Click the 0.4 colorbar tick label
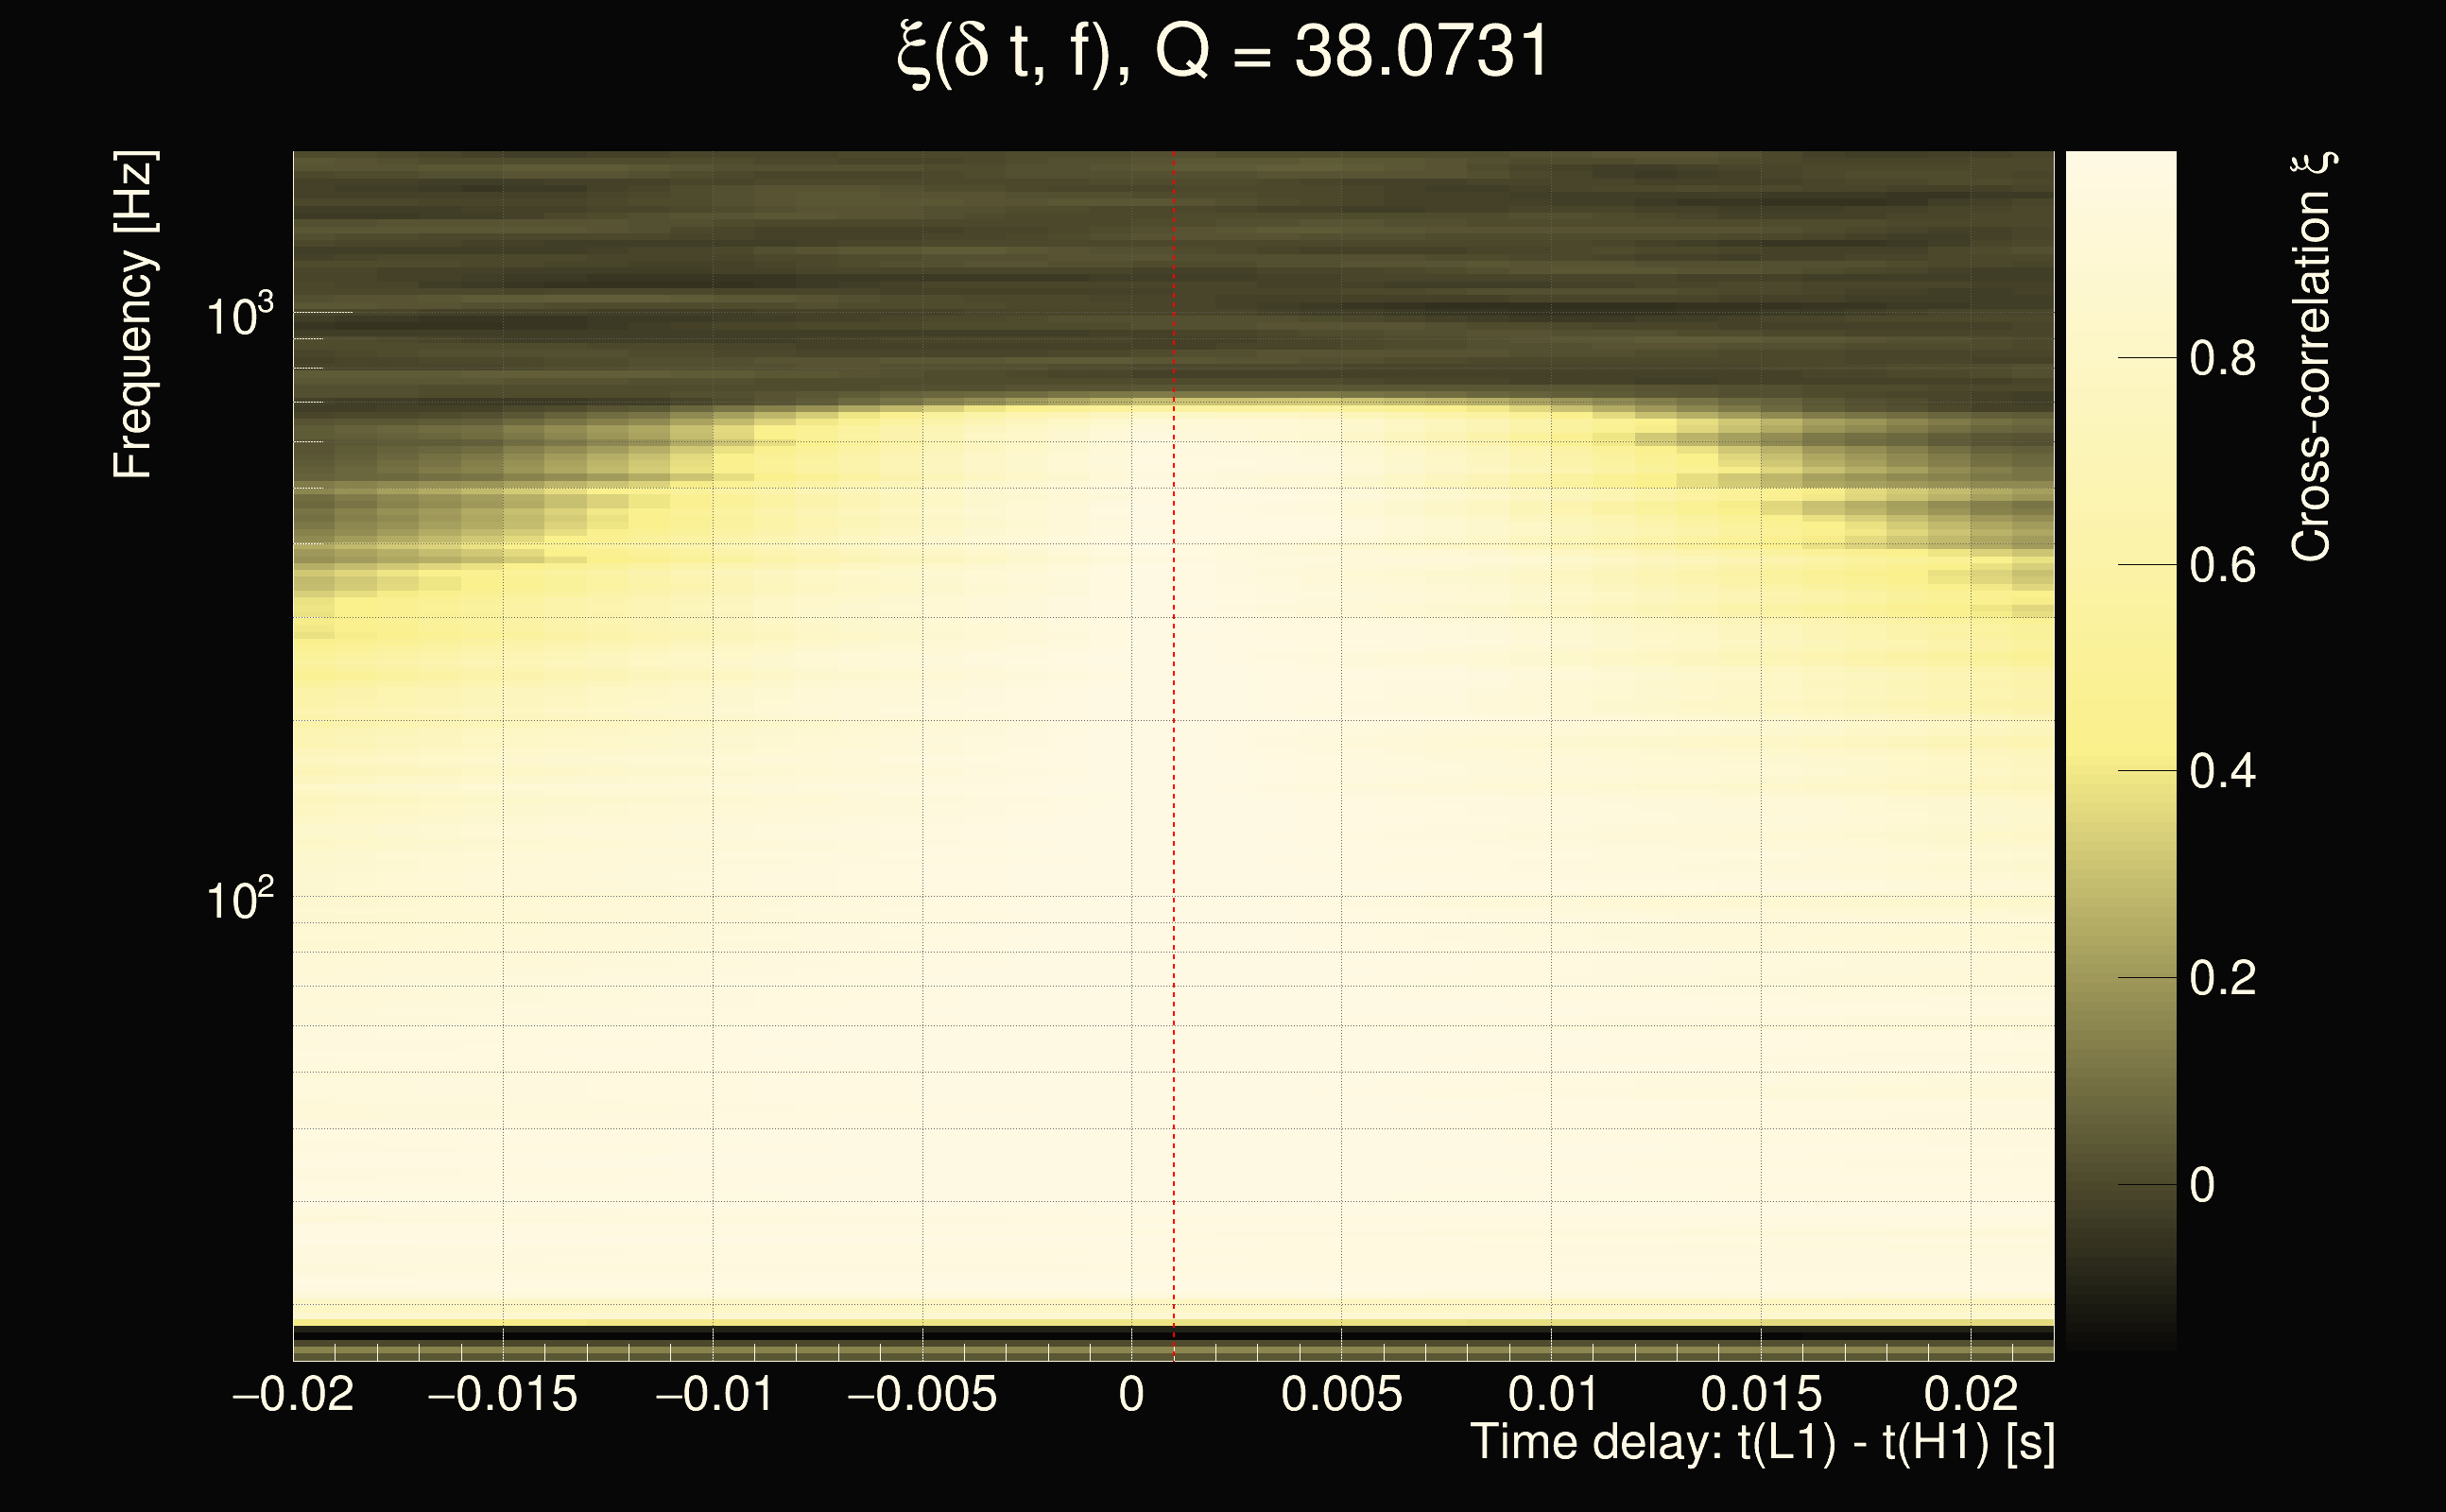Image resolution: width=2446 pixels, height=1512 pixels. 2222,772
